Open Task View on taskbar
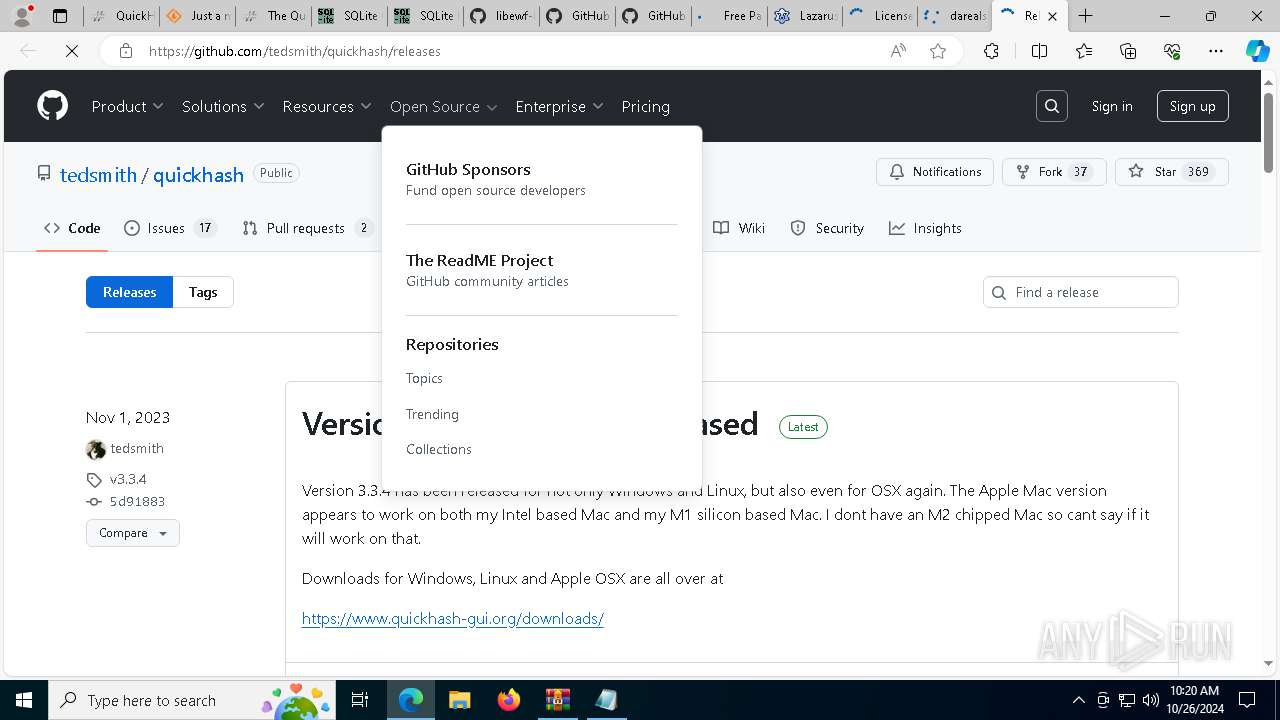The height and width of the screenshot is (720, 1280). click(360, 700)
